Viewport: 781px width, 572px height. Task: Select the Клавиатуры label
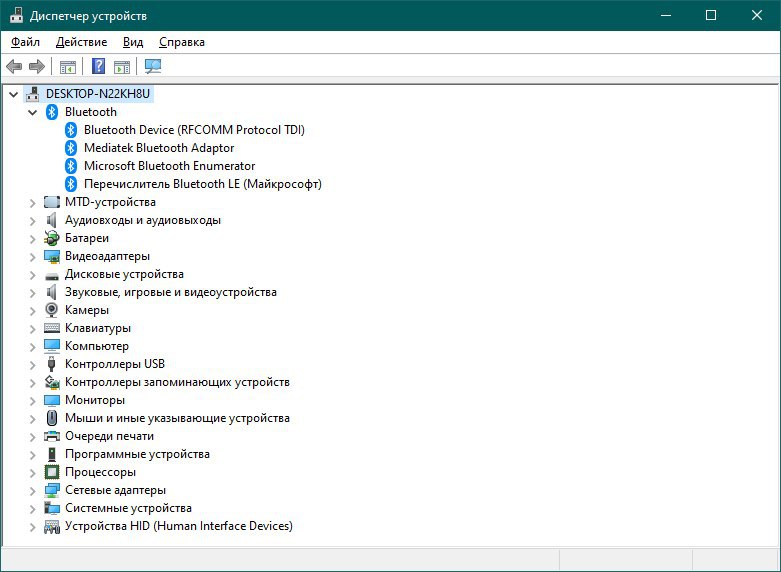[98, 328]
